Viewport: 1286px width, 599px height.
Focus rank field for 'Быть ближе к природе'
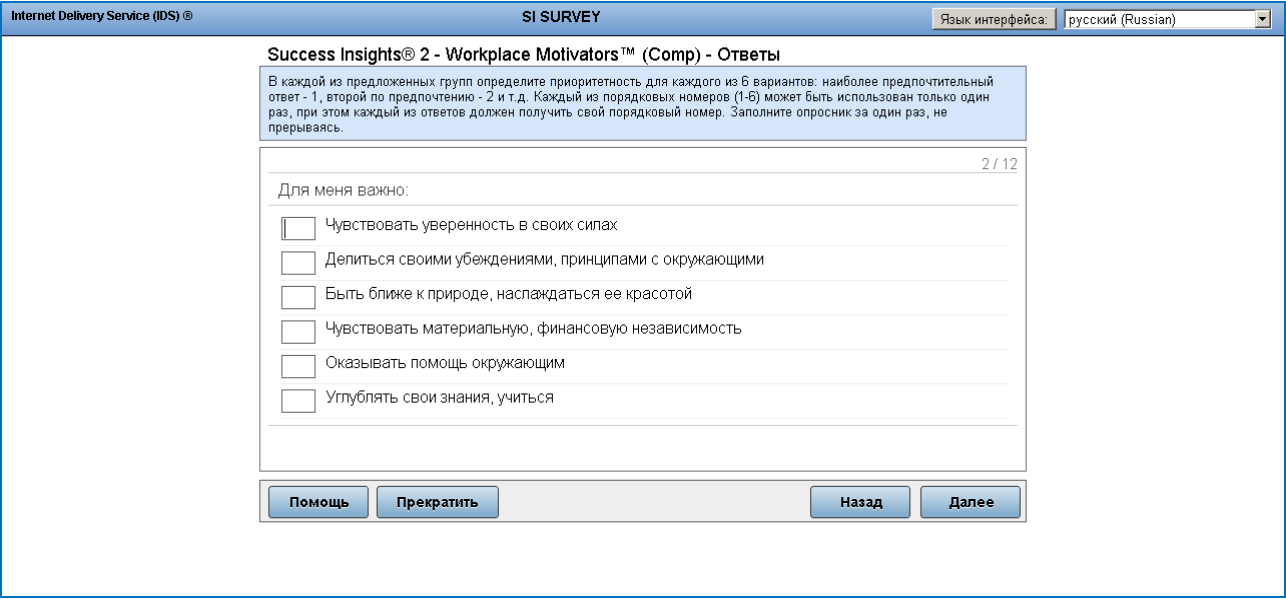point(298,297)
